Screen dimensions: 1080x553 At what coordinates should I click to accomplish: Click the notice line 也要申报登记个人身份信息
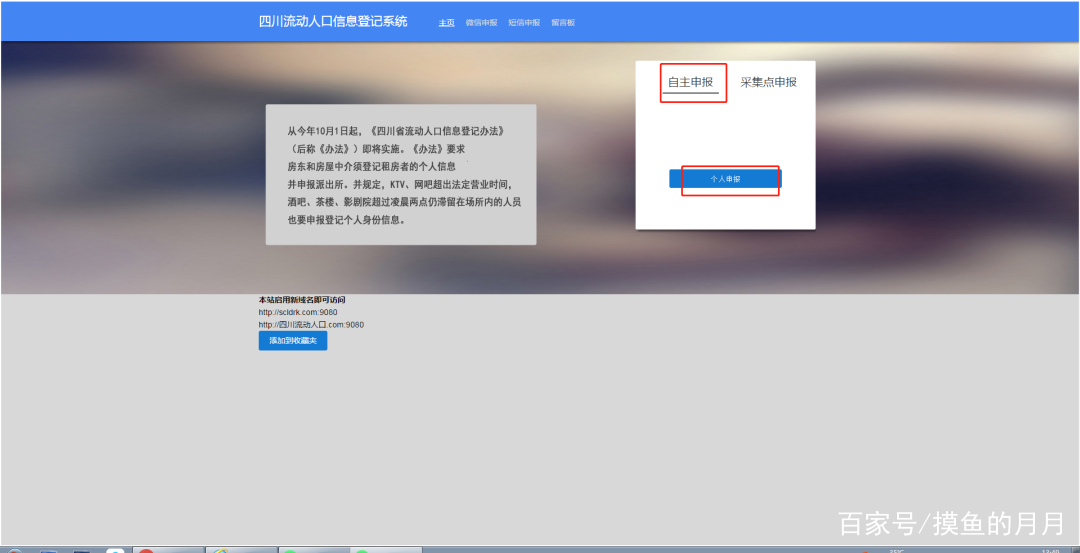(346, 220)
